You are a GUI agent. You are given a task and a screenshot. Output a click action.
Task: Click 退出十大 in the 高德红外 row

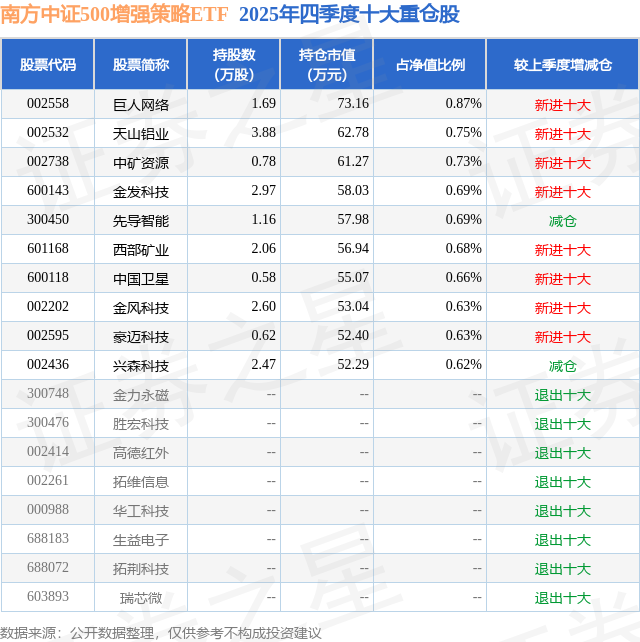tap(563, 453)
